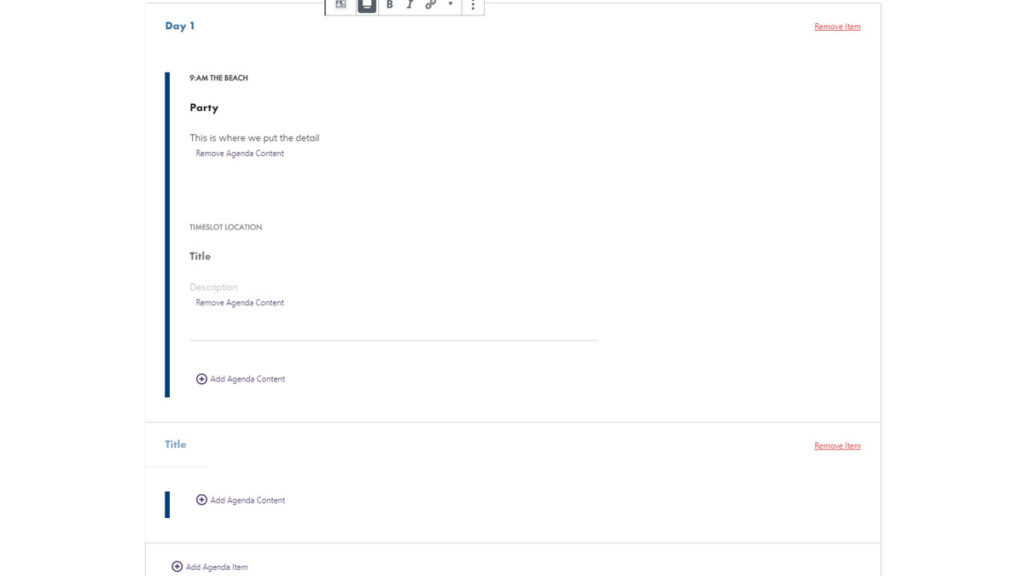Click plus icon under Day 1 agenda
Screen dimensions: 1024x576
point(202,379)
